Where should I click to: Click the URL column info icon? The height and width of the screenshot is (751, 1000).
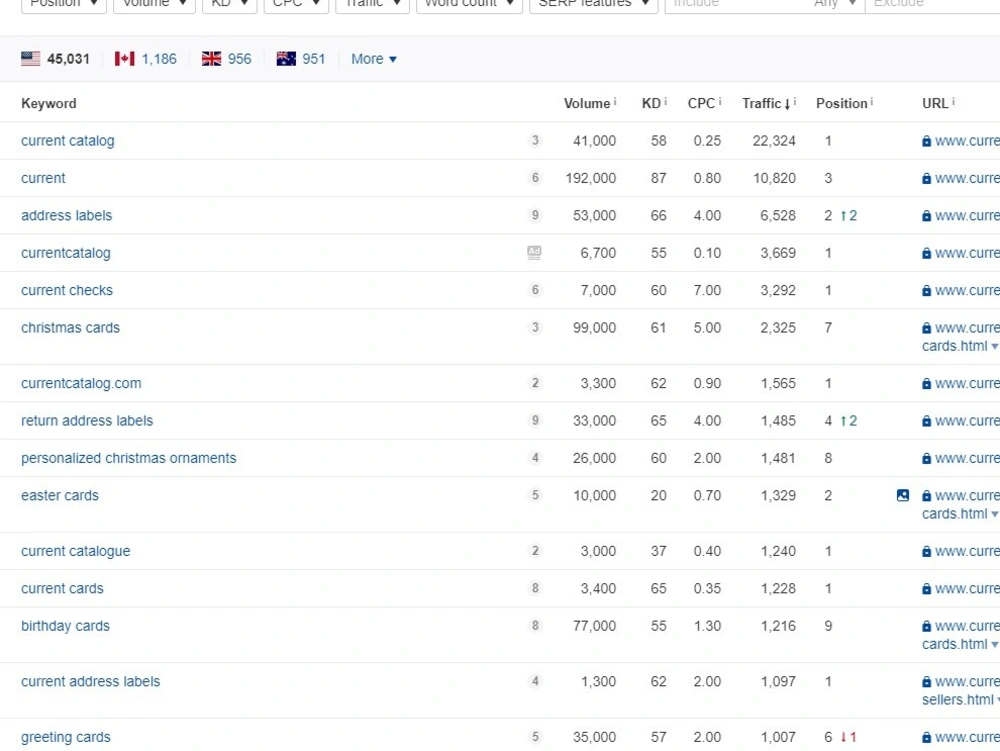click(953, 101)
